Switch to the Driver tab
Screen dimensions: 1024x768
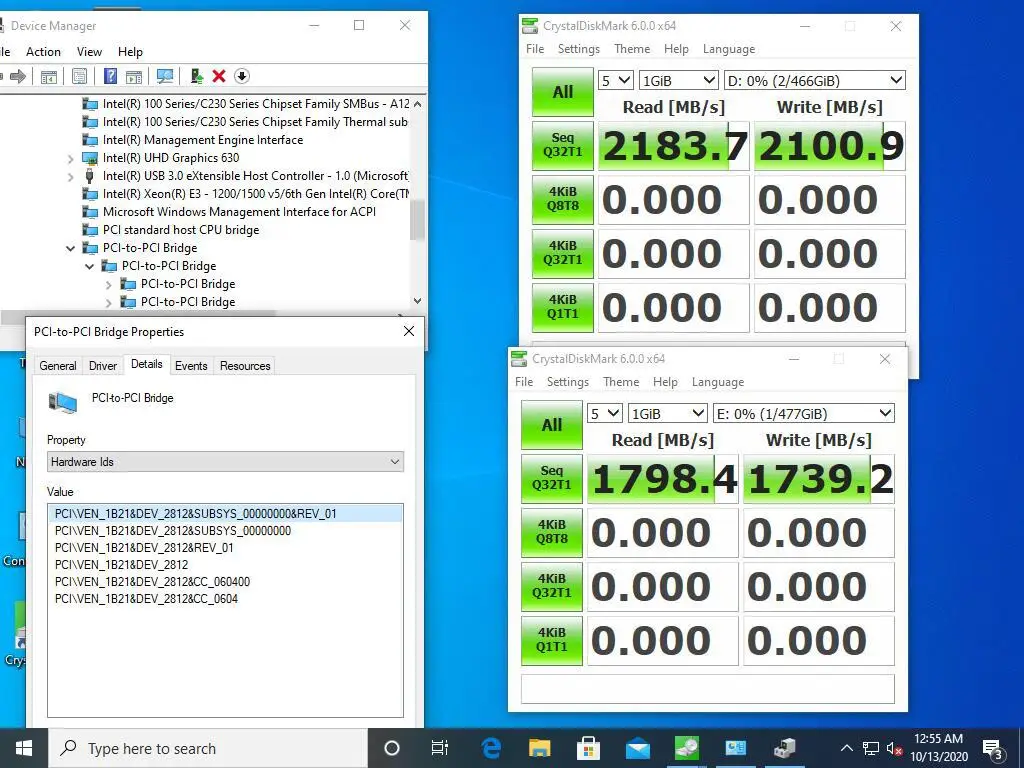click(x=103, y=366)
